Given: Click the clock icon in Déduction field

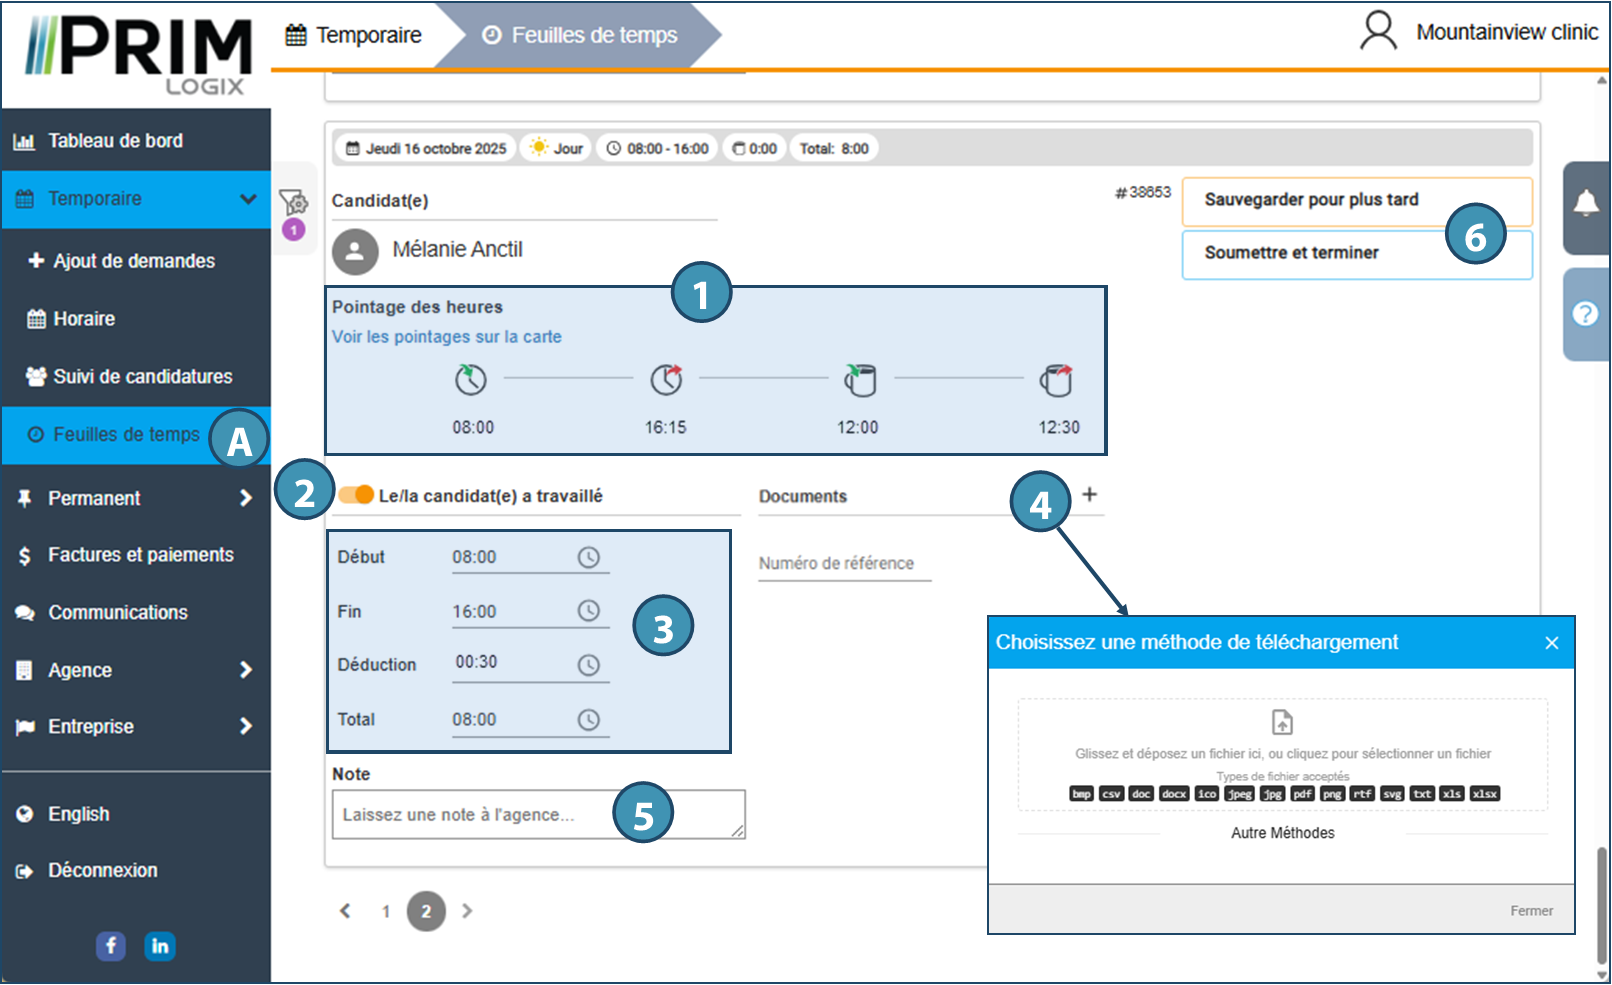Looking at the screenshot, I should click(589, 665).
